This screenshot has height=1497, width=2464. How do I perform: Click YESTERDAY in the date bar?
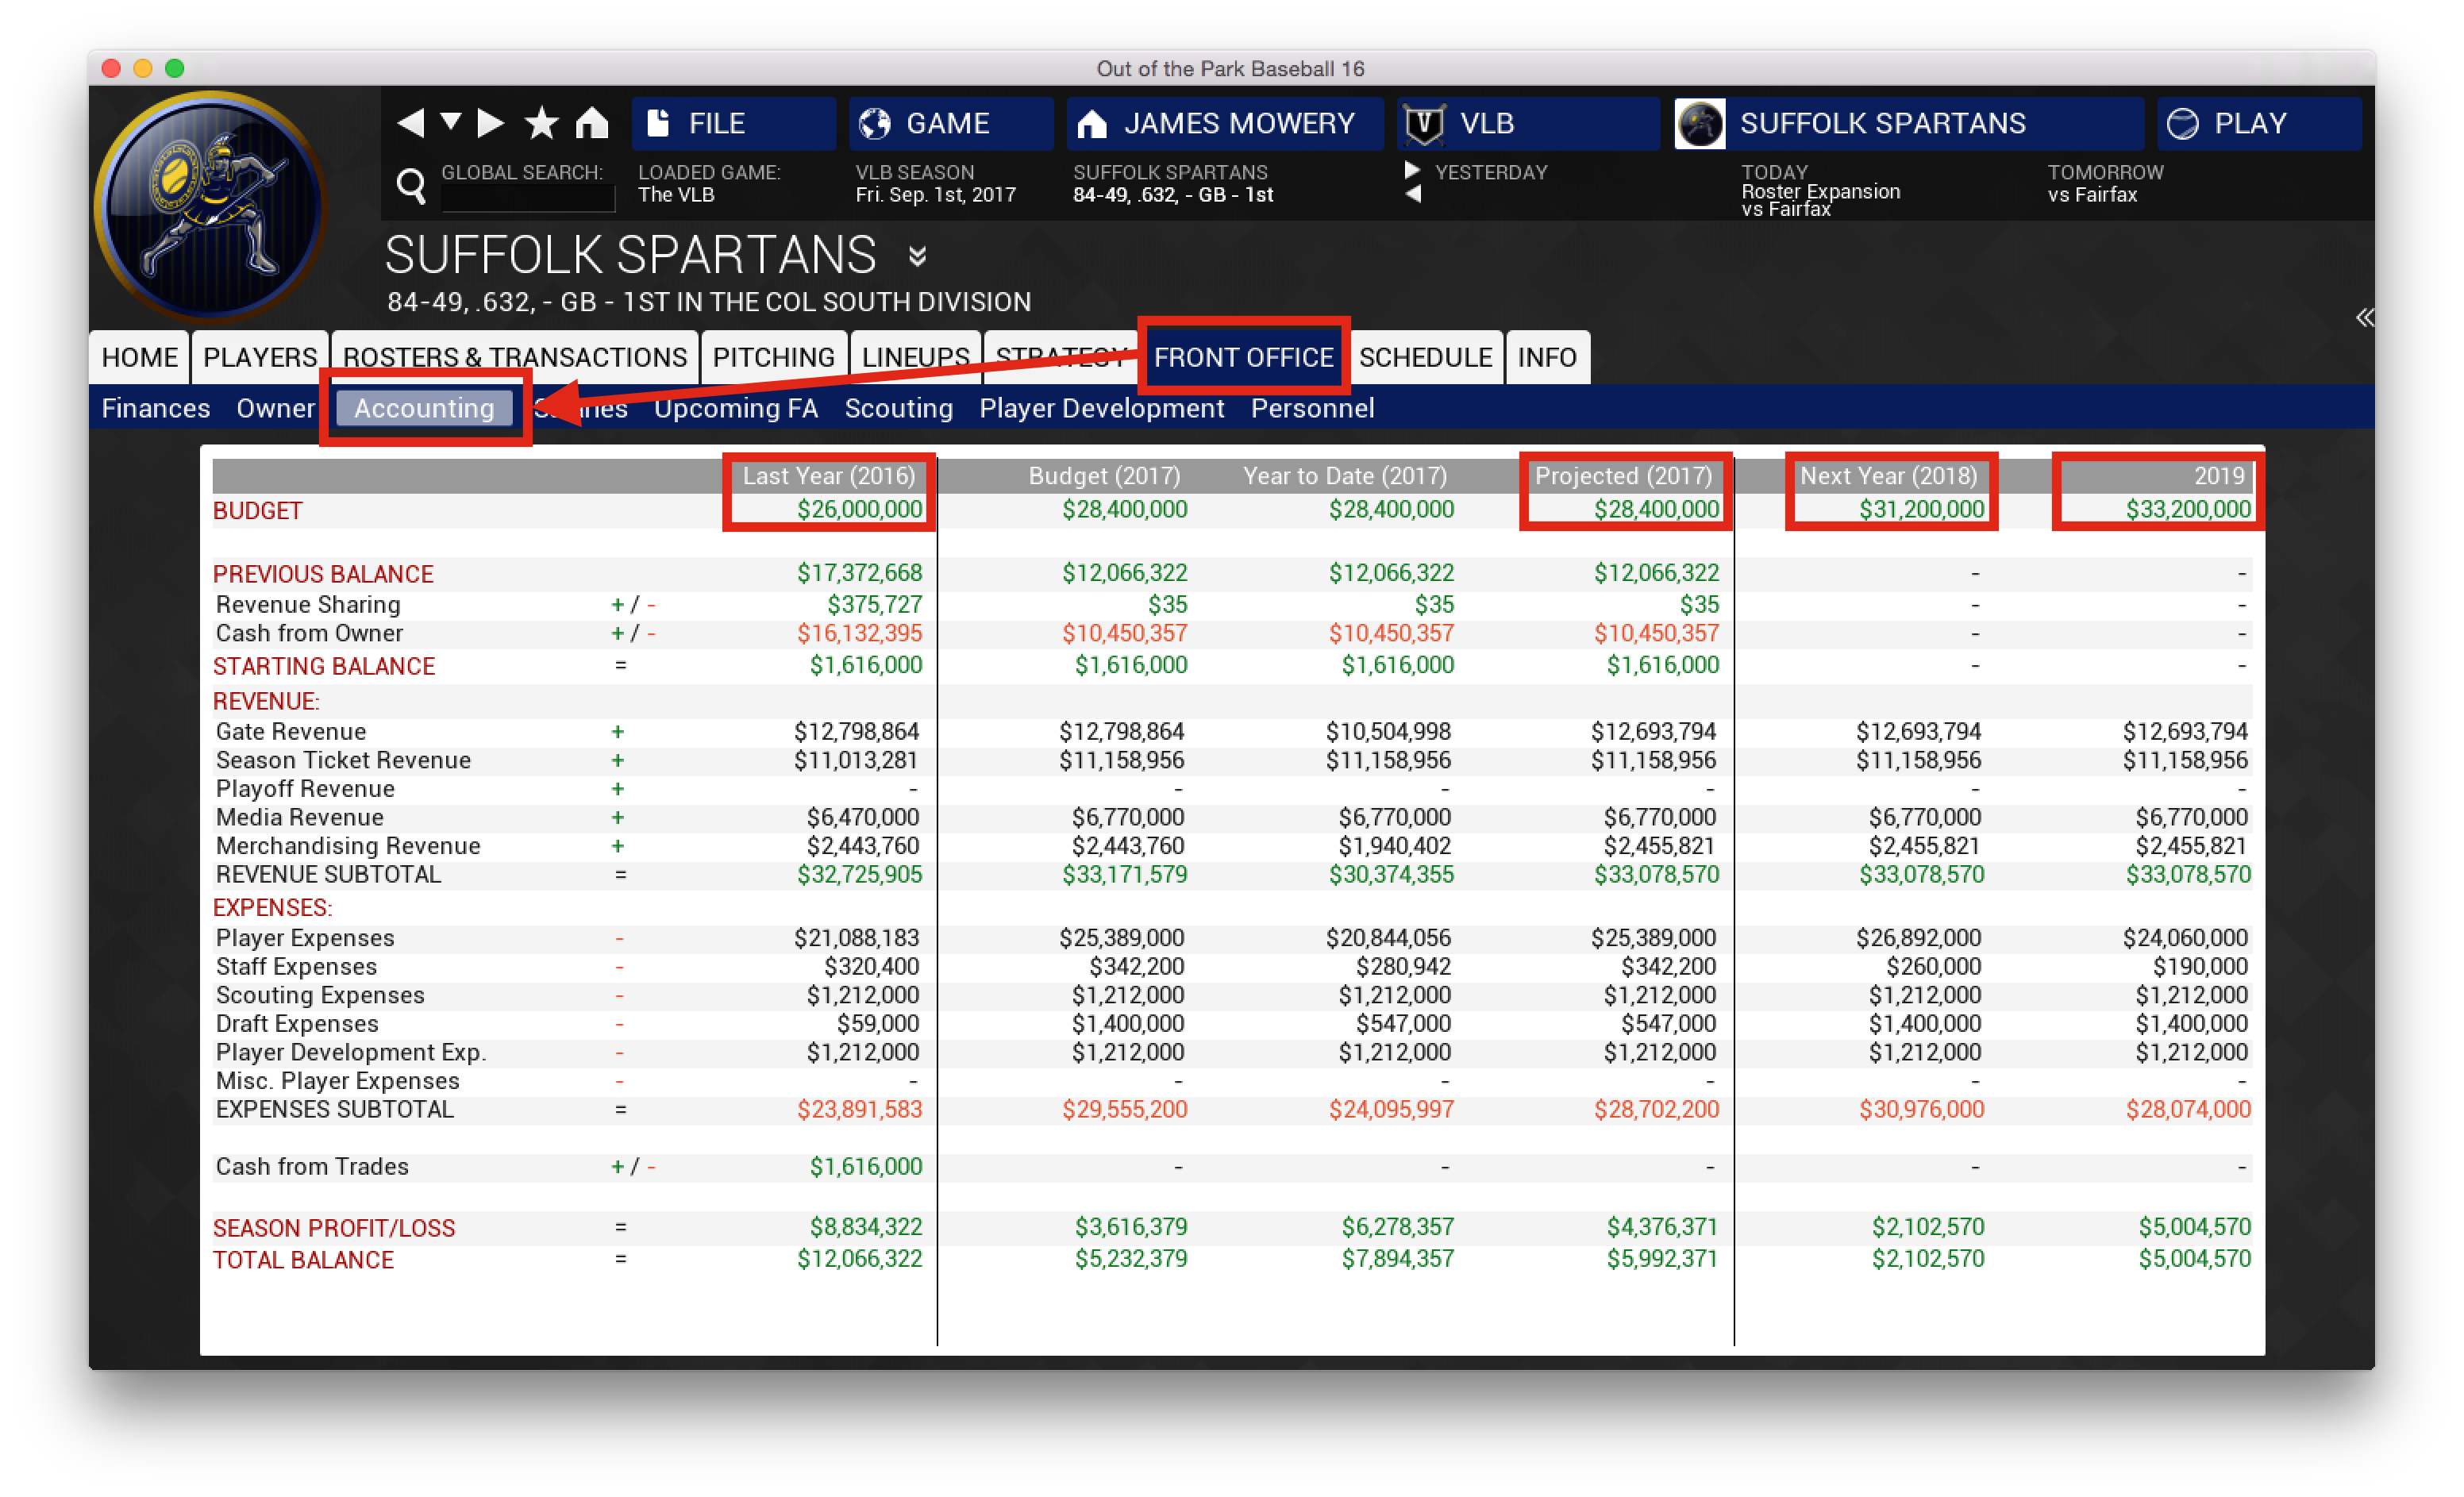(1491, 172)
